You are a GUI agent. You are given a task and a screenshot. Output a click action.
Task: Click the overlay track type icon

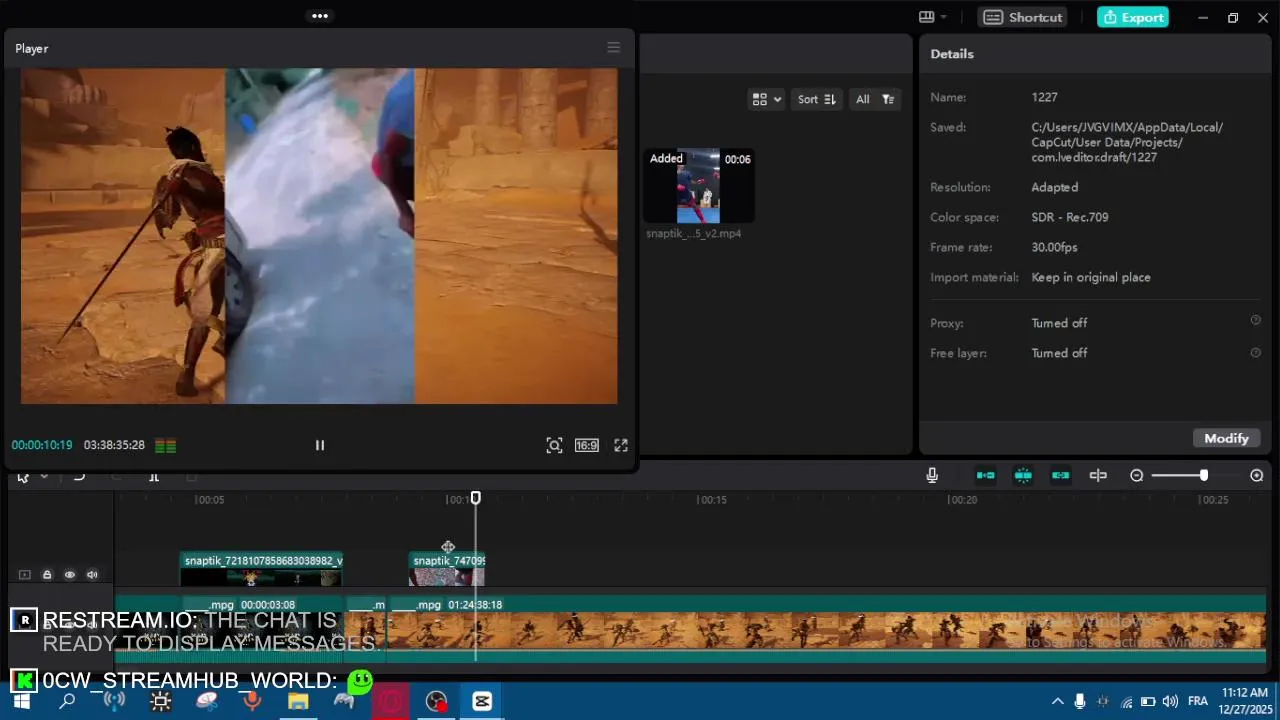pyautogui.click(x=25, y=575)
